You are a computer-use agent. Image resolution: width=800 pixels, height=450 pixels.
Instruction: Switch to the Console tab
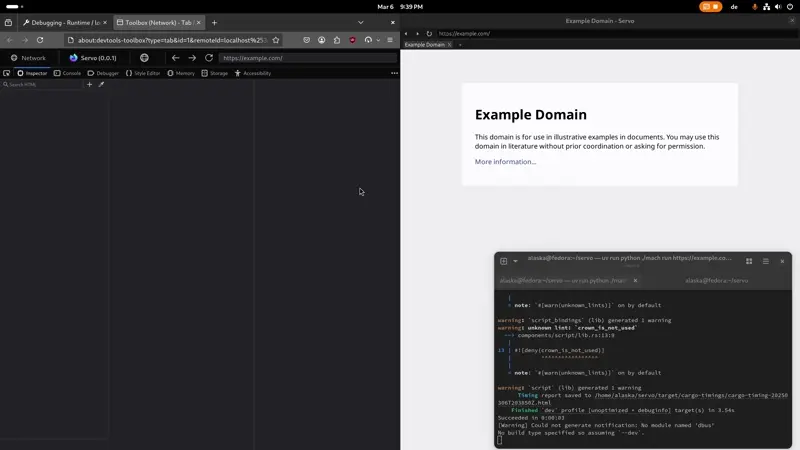coord(68,73)
